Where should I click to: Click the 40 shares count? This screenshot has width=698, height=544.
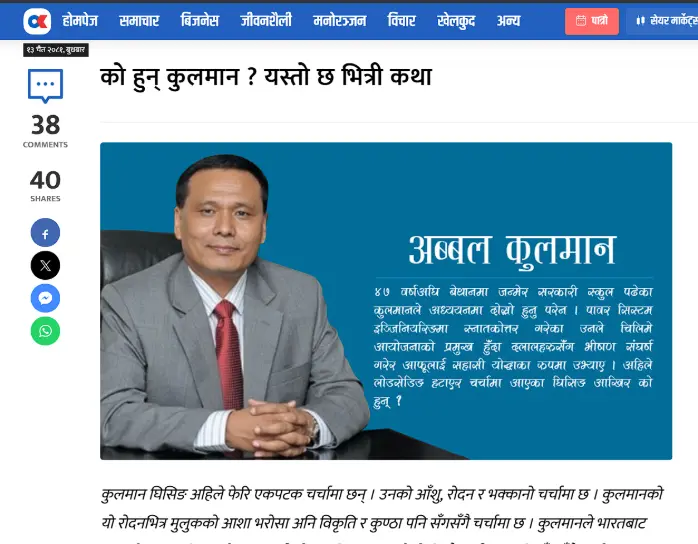tap(45, 185)
